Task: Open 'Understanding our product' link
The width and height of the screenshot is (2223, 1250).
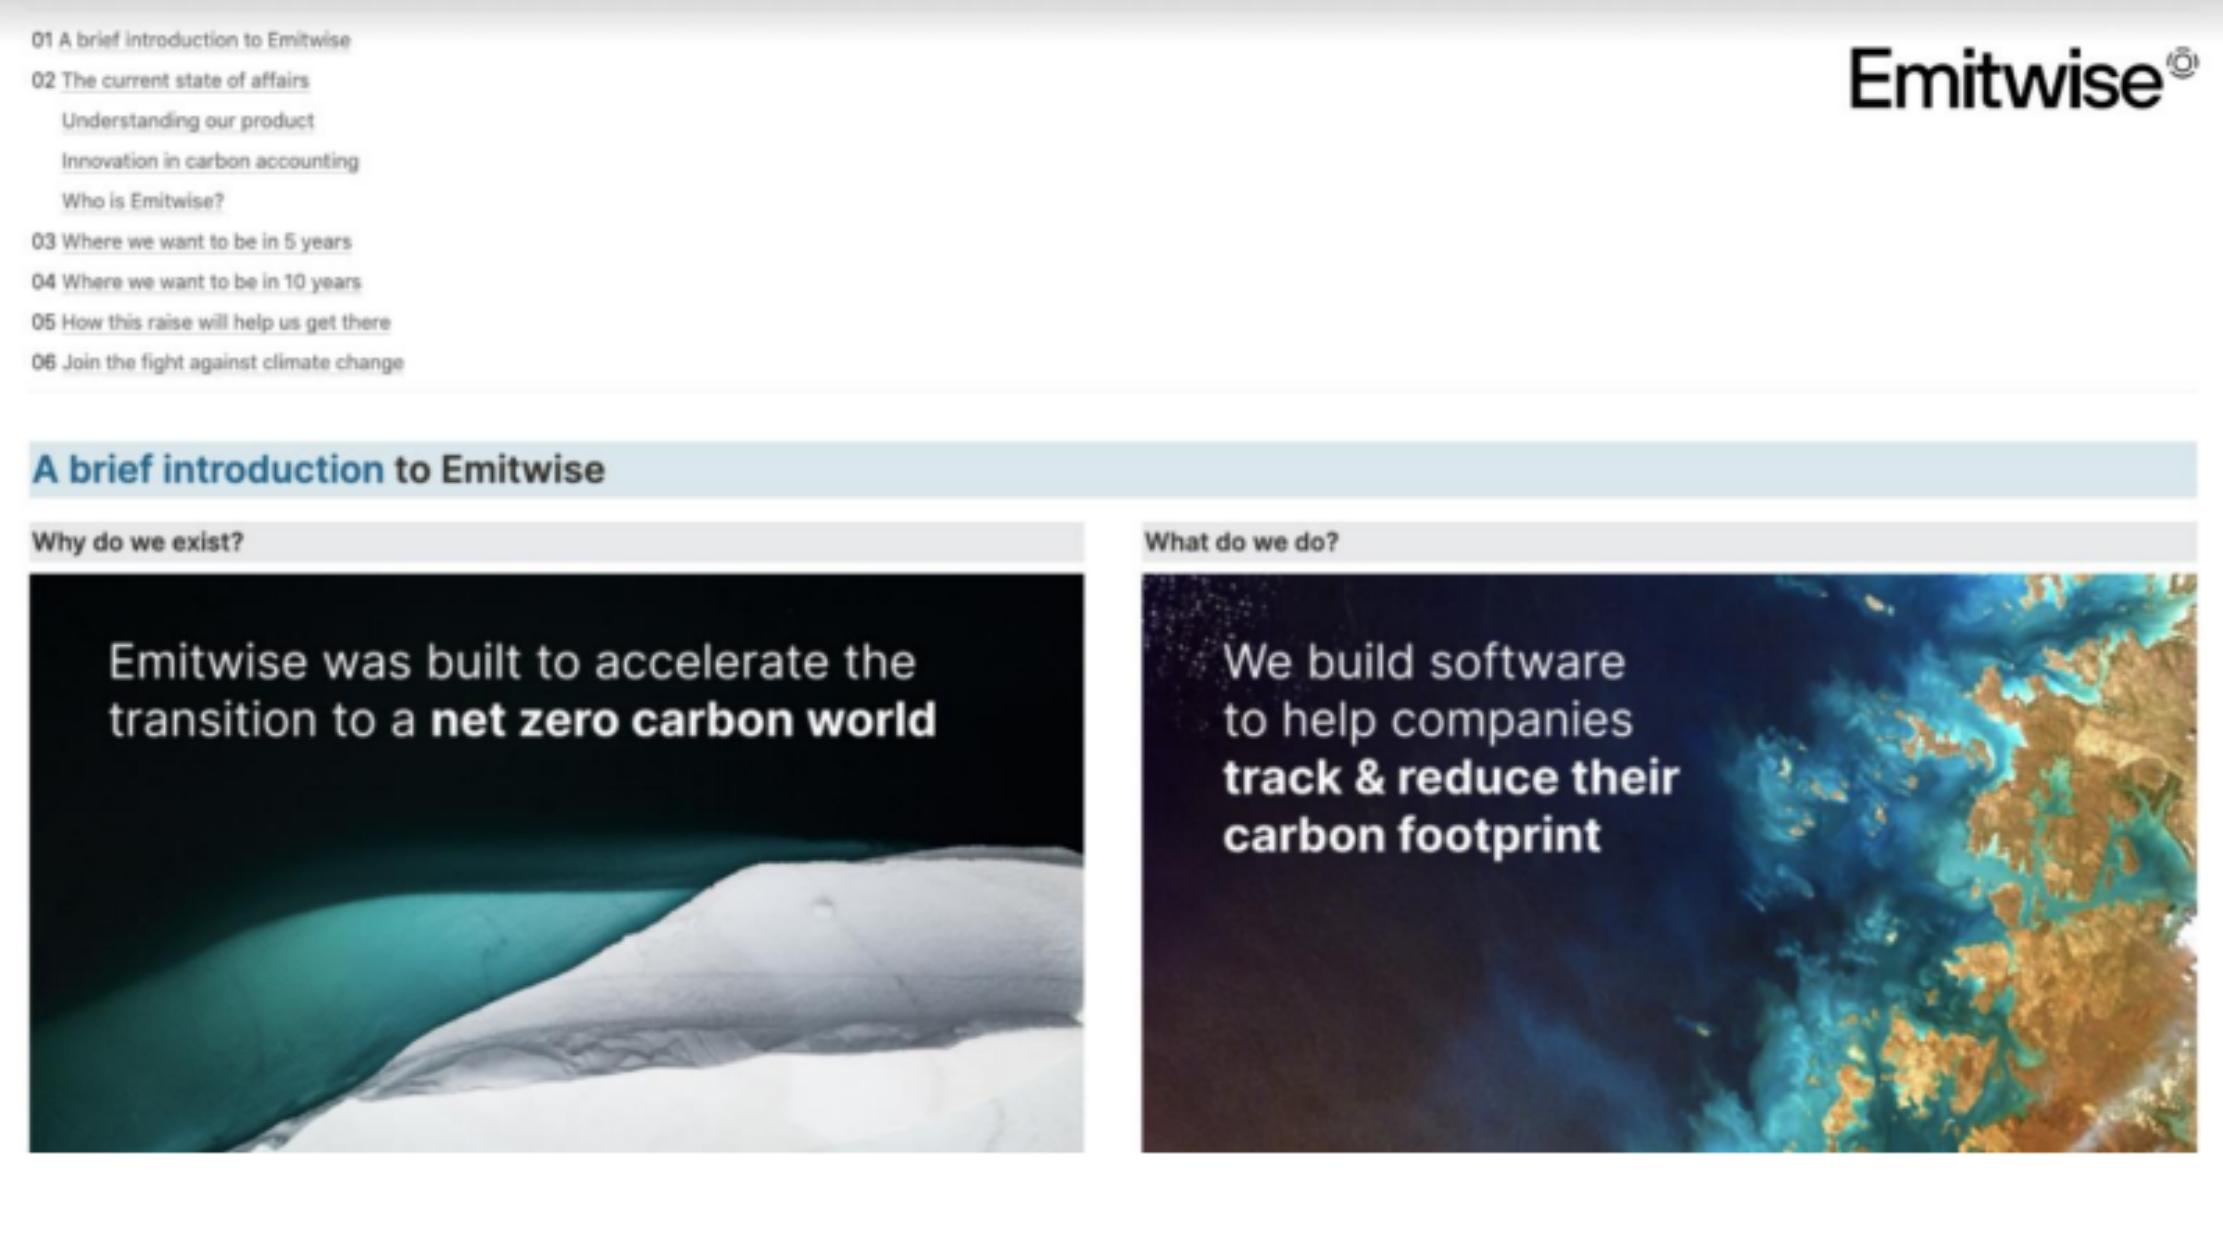Action: pos(188,121)
